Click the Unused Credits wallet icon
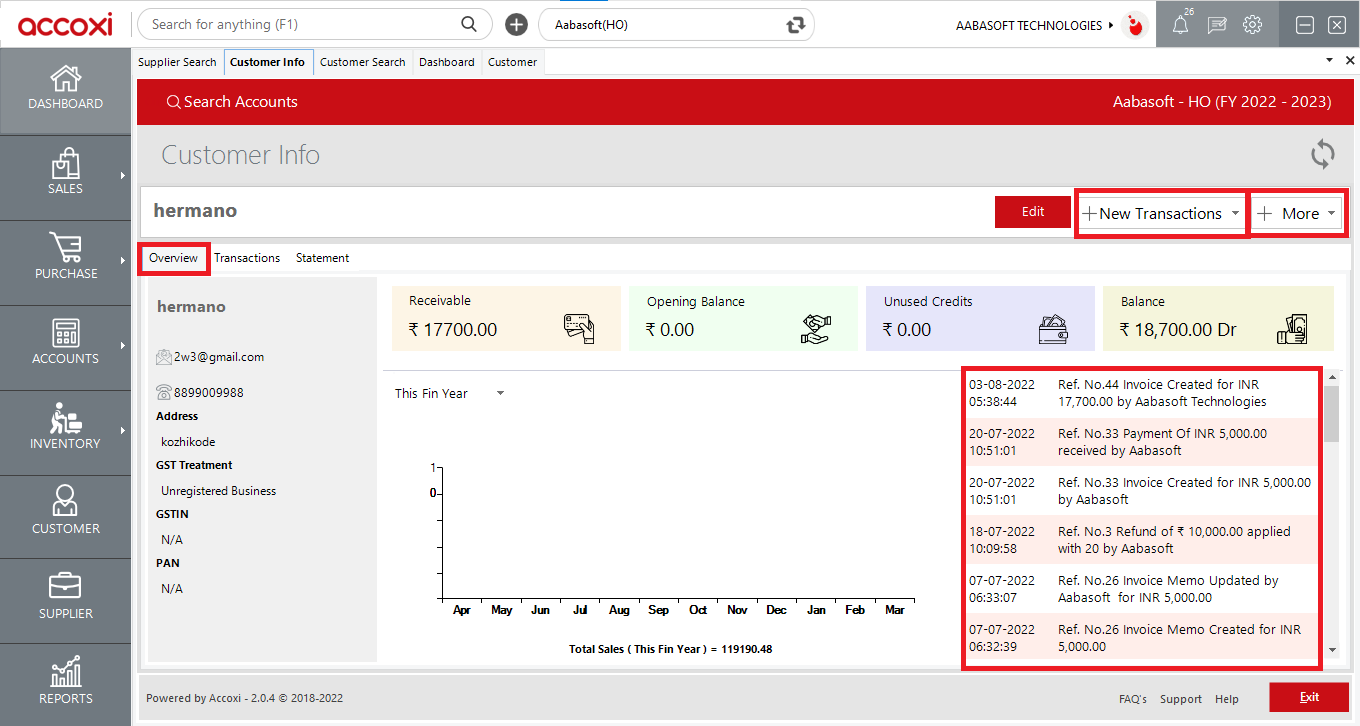The height and width of the screenshot is (726, 1360). [1052, 328]
